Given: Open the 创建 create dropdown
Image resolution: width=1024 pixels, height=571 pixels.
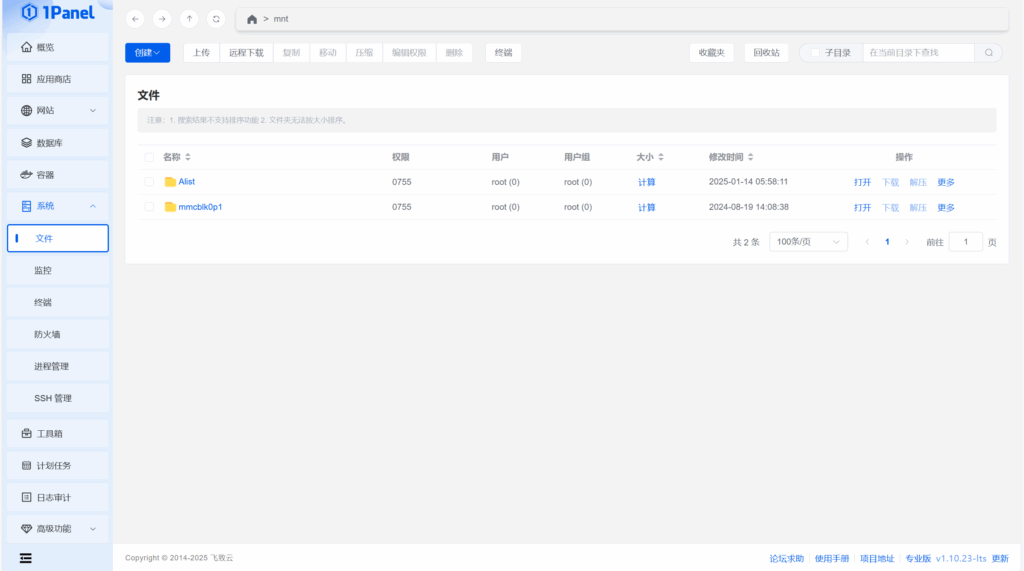Looking at the screenshot, I should tap(147, 53).
